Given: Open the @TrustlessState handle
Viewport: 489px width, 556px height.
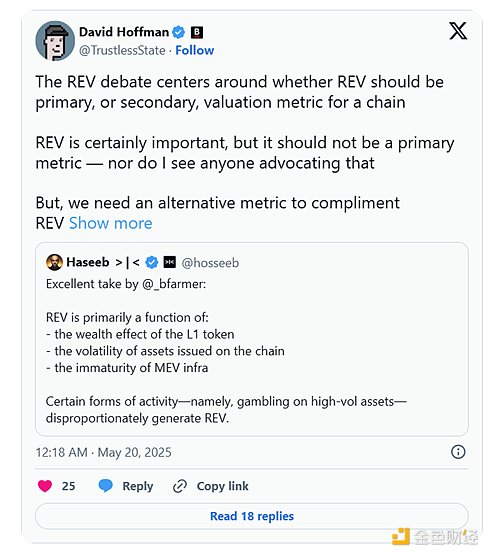Looking at the screenshot, I should [x=122, y=50].
